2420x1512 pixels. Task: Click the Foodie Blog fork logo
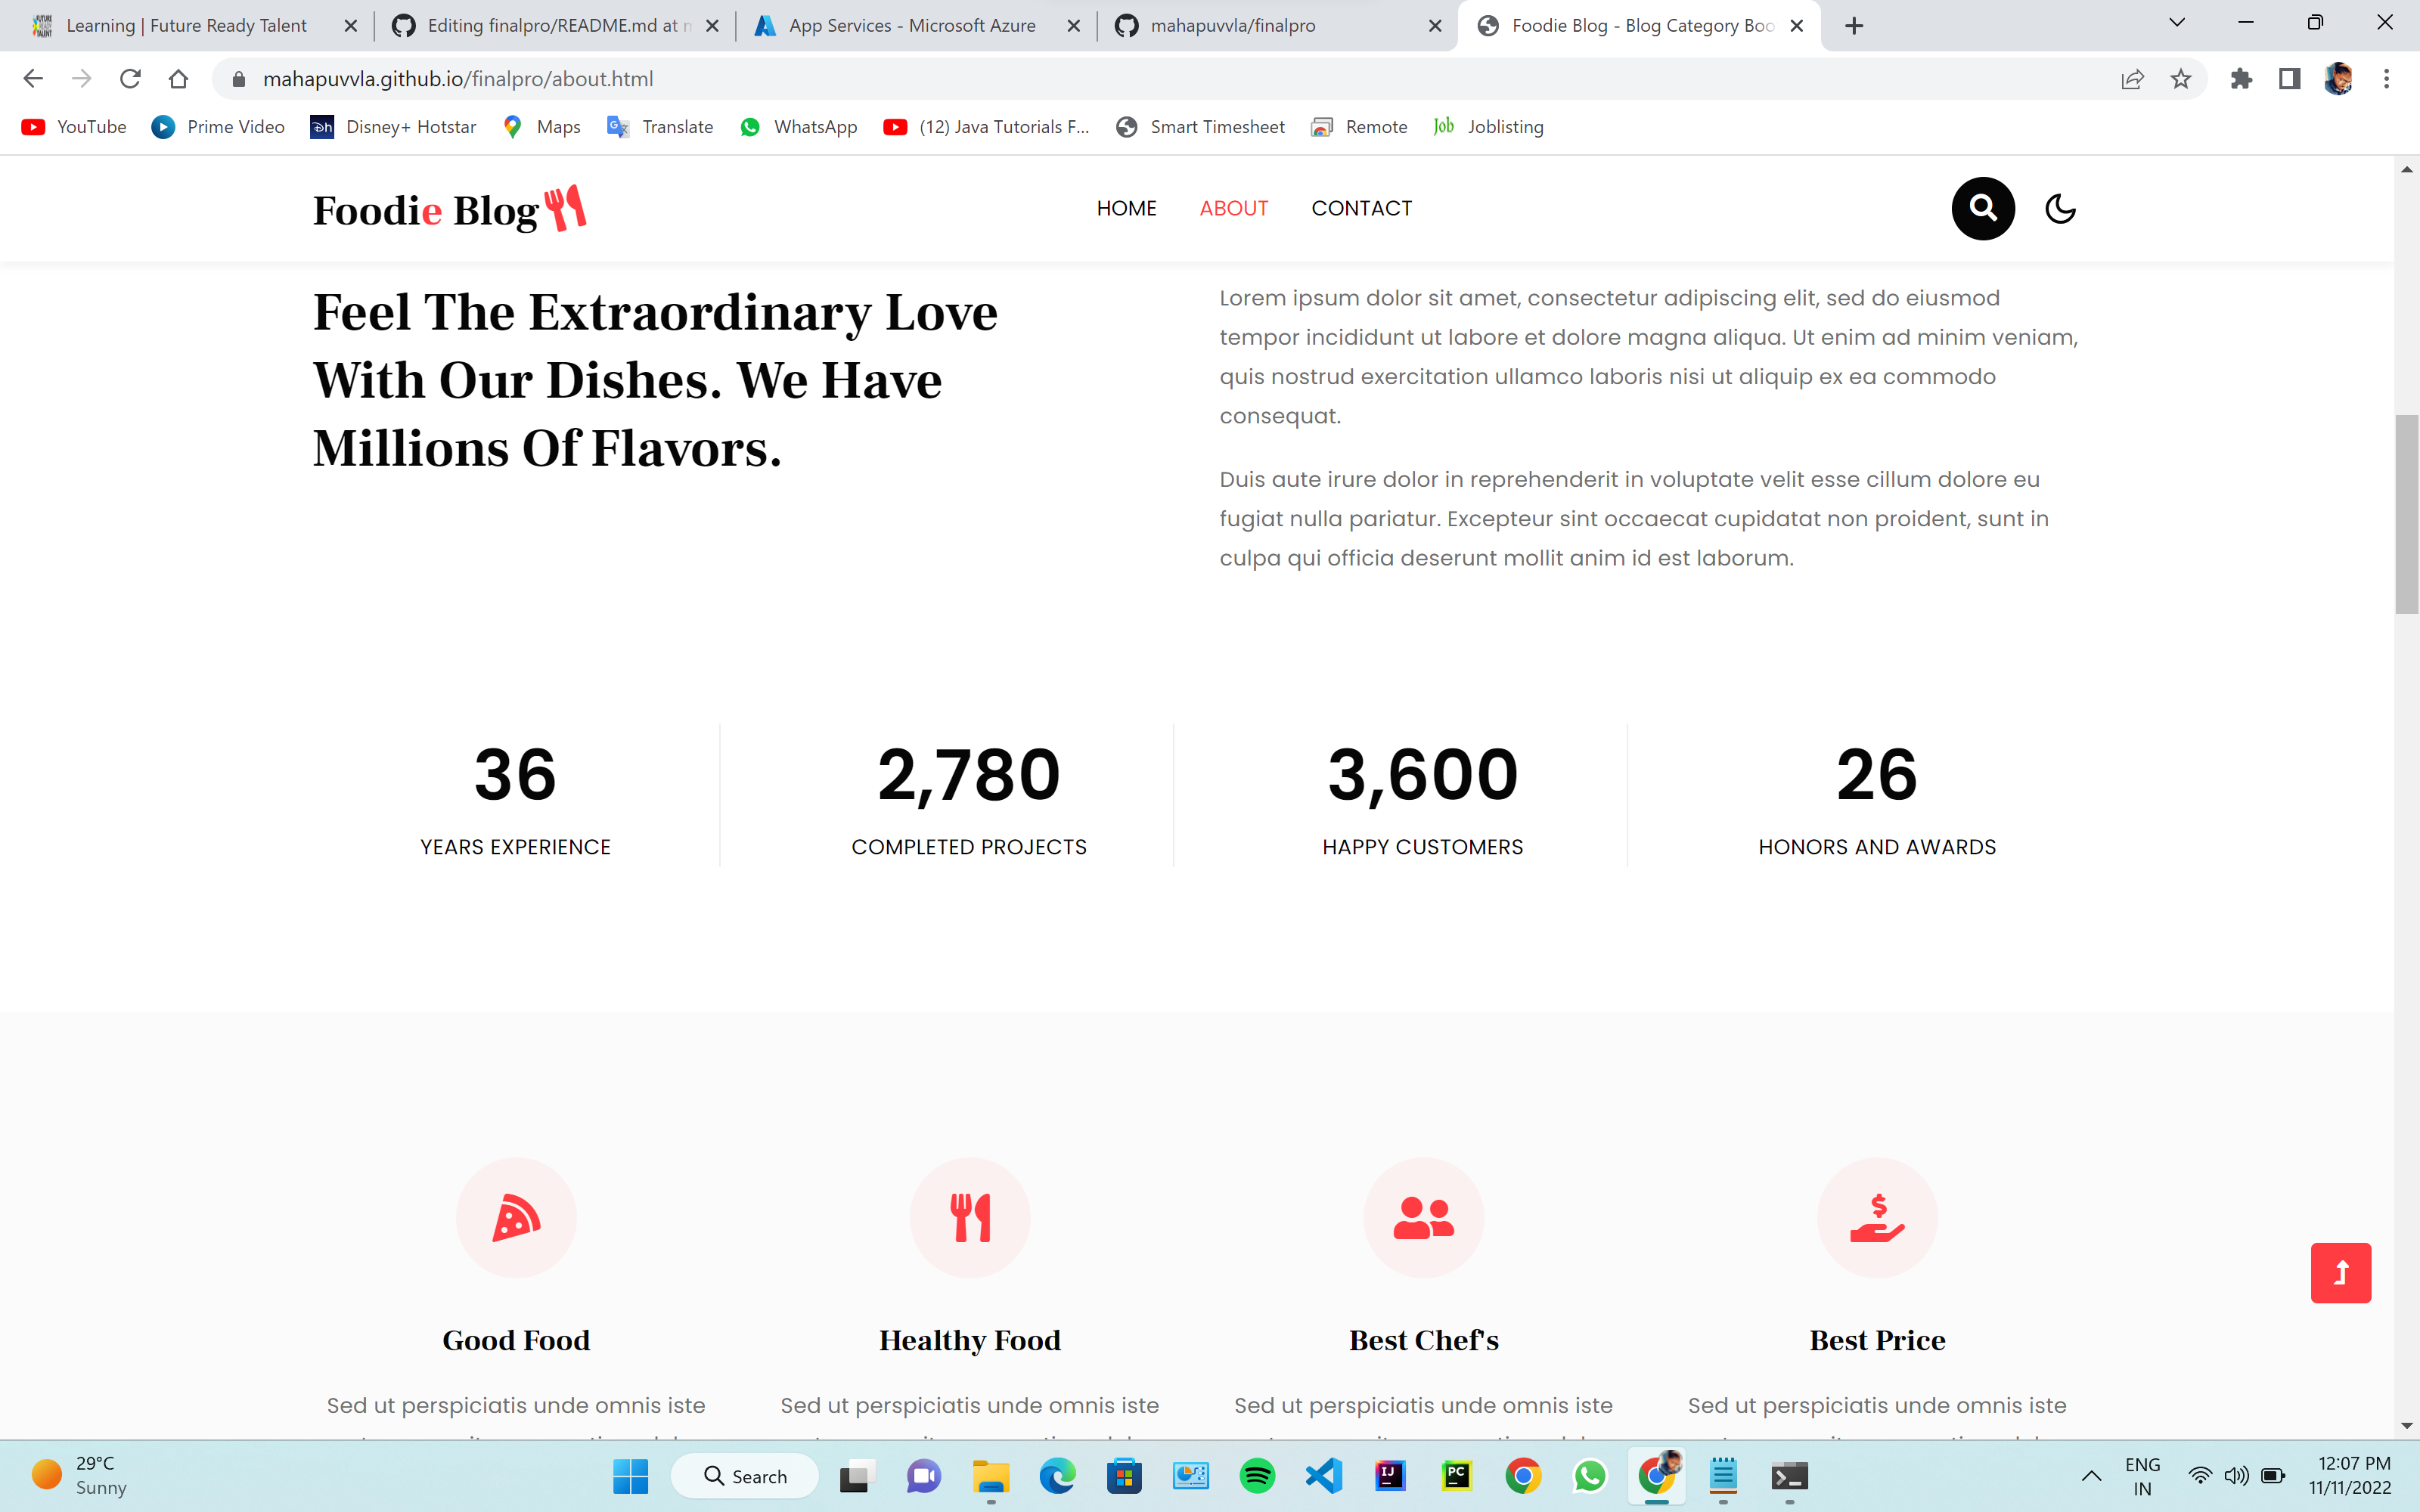pos(566,208)
